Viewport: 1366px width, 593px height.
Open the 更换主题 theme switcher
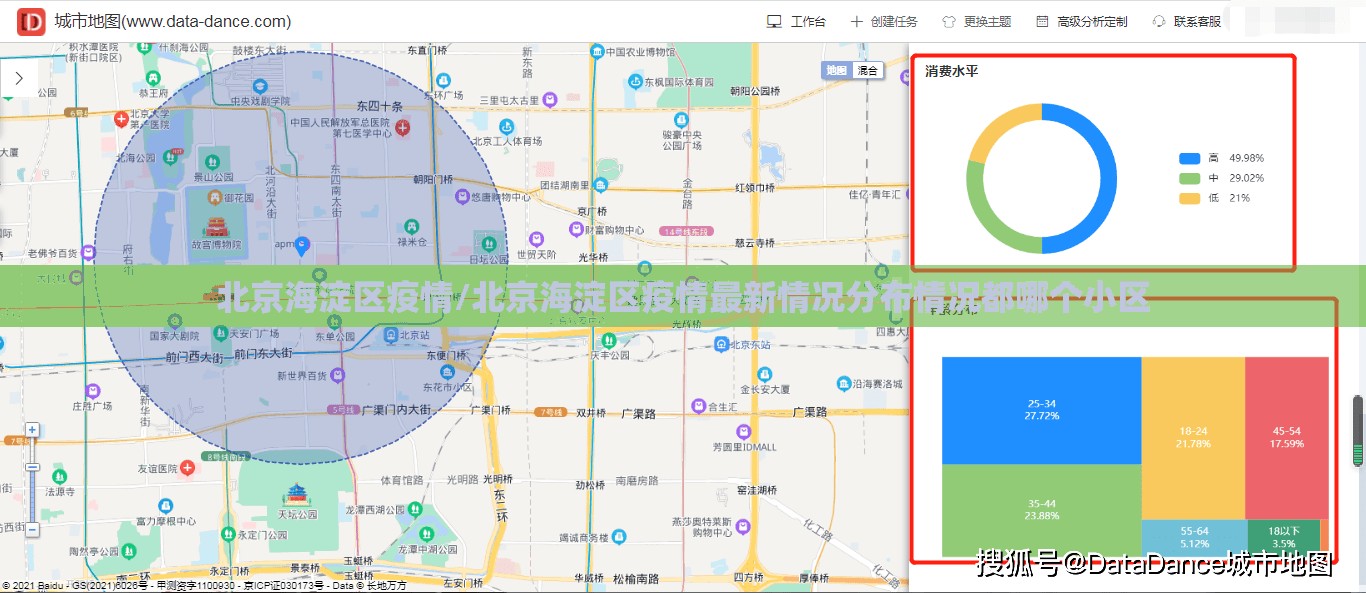tap(977, 22)
